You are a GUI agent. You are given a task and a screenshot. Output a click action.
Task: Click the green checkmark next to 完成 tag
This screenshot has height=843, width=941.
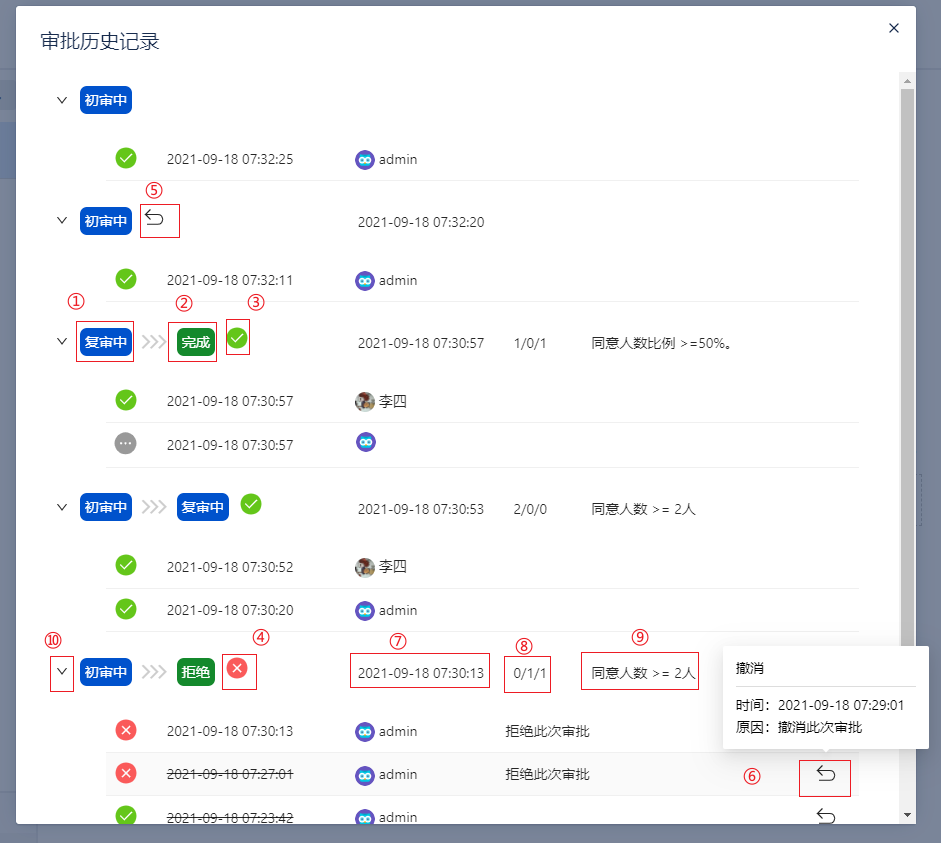pyautogui.click(x=237, y=339)
